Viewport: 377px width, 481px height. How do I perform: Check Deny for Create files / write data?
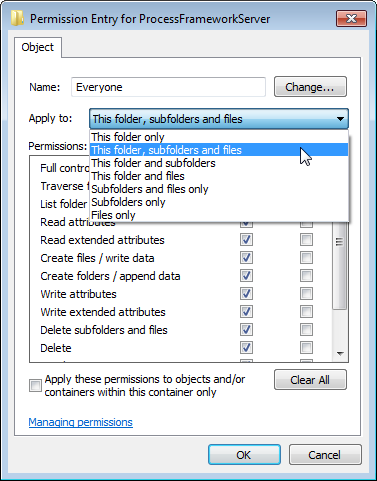(306, 258)
